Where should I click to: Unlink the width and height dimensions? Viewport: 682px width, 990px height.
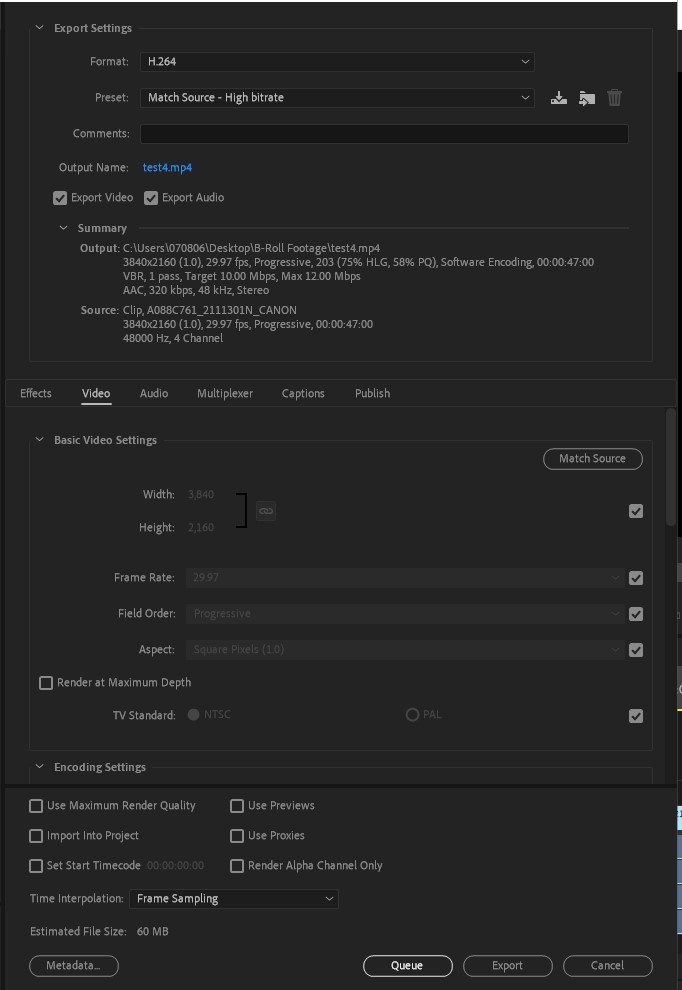267,510
